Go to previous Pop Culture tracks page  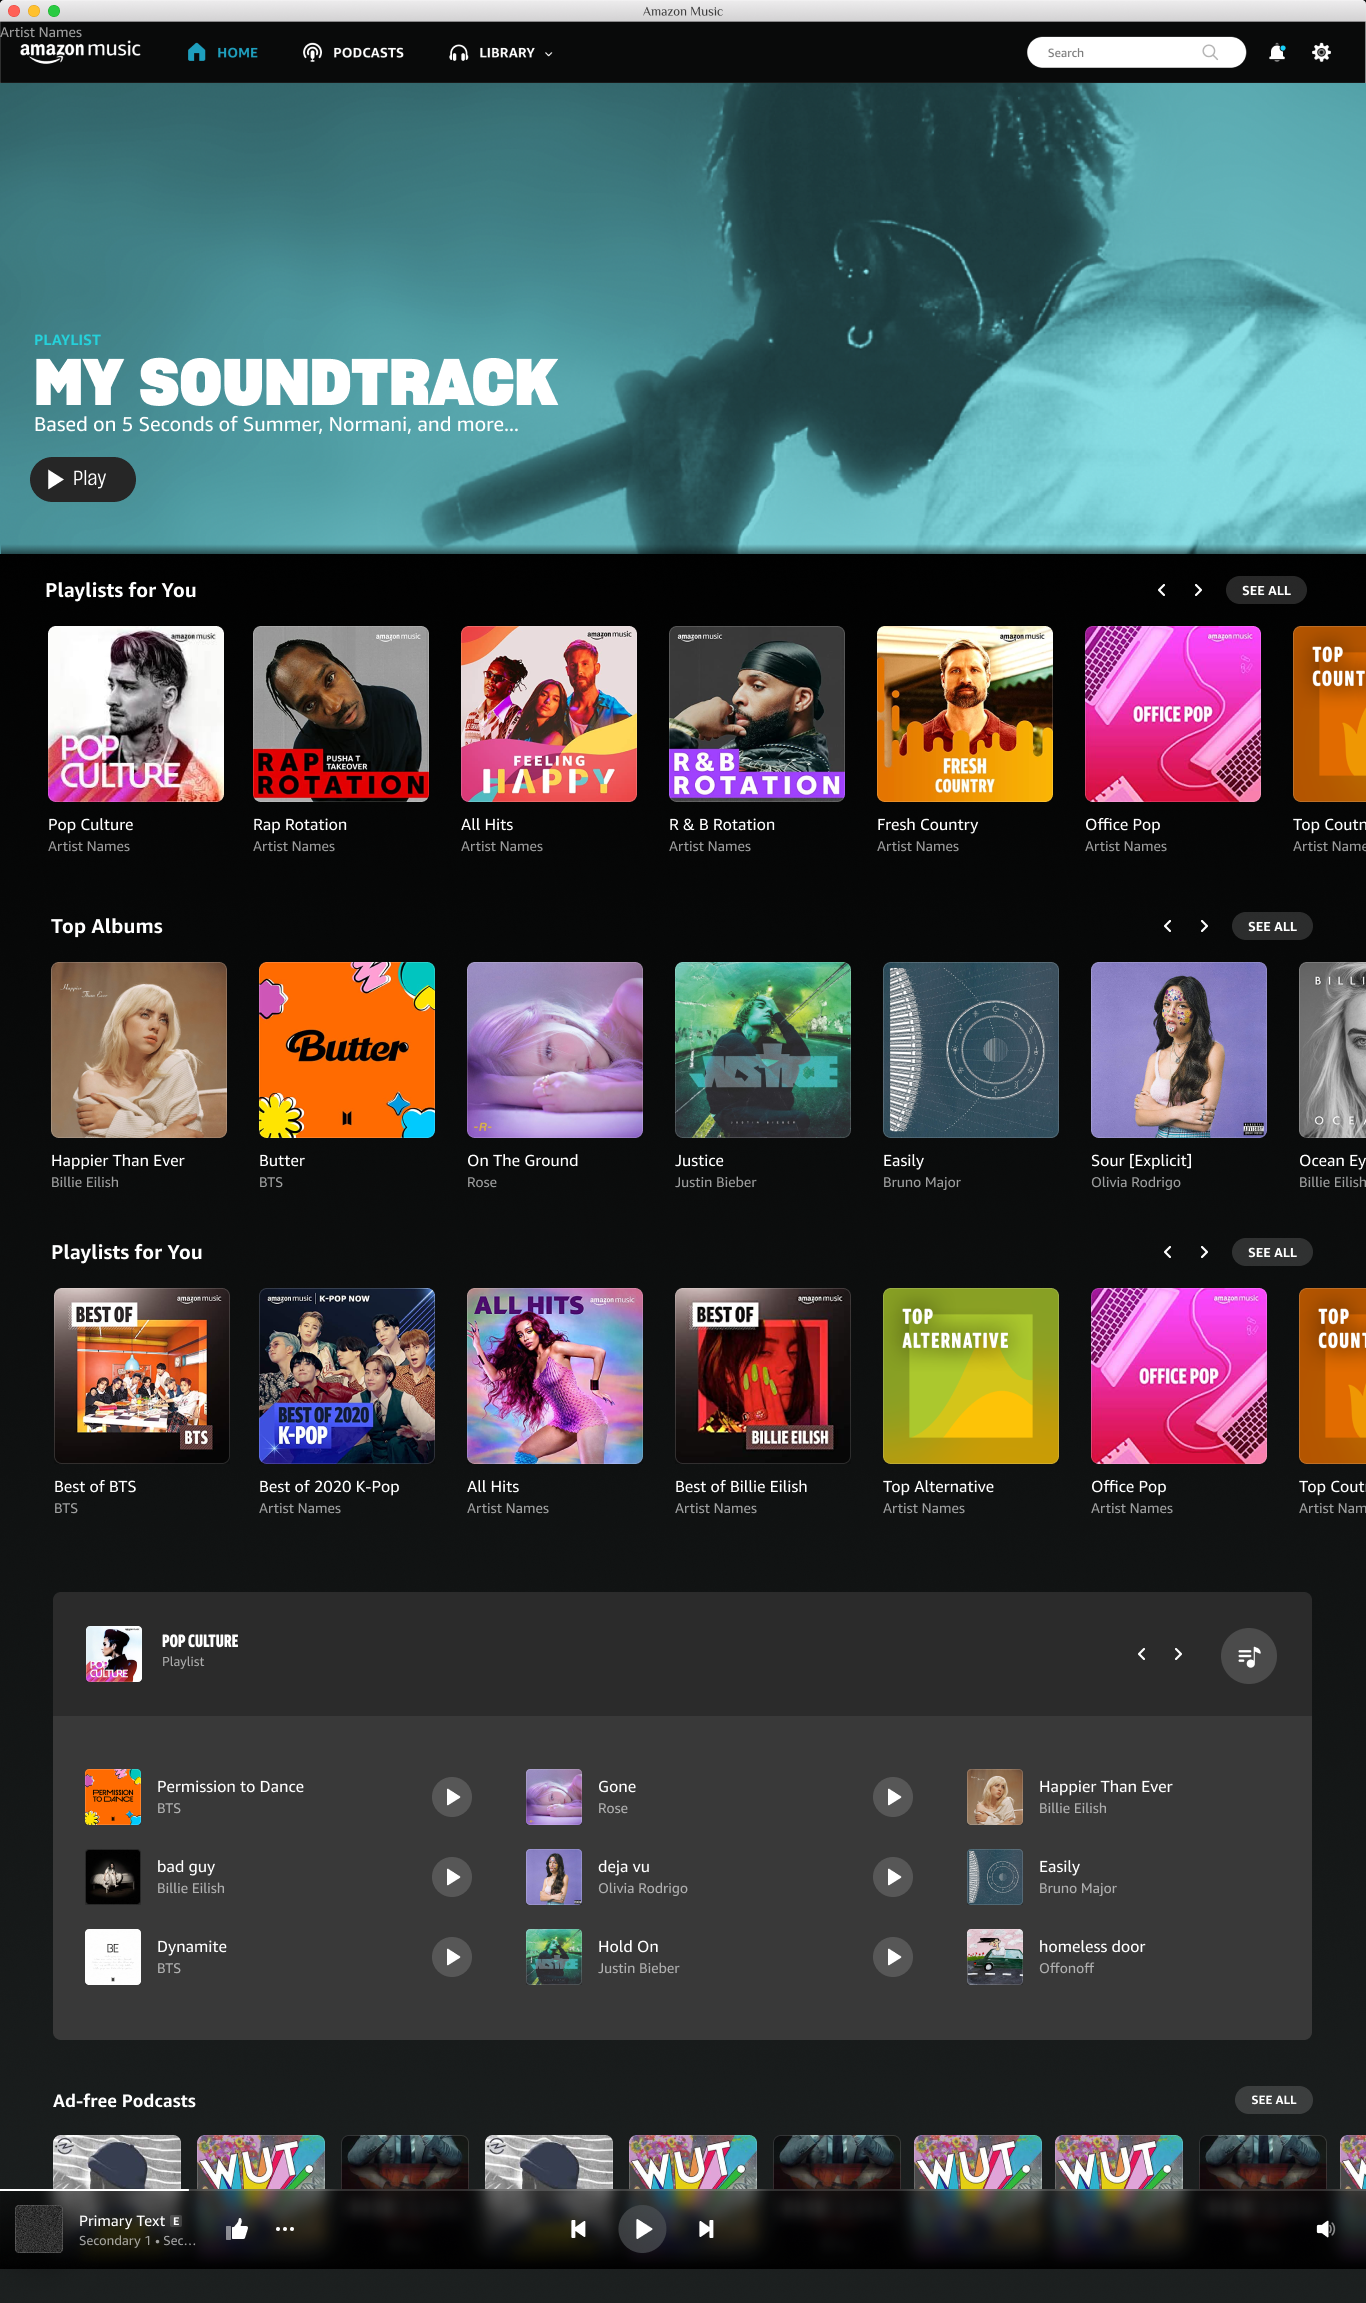coord(1141,1654)
